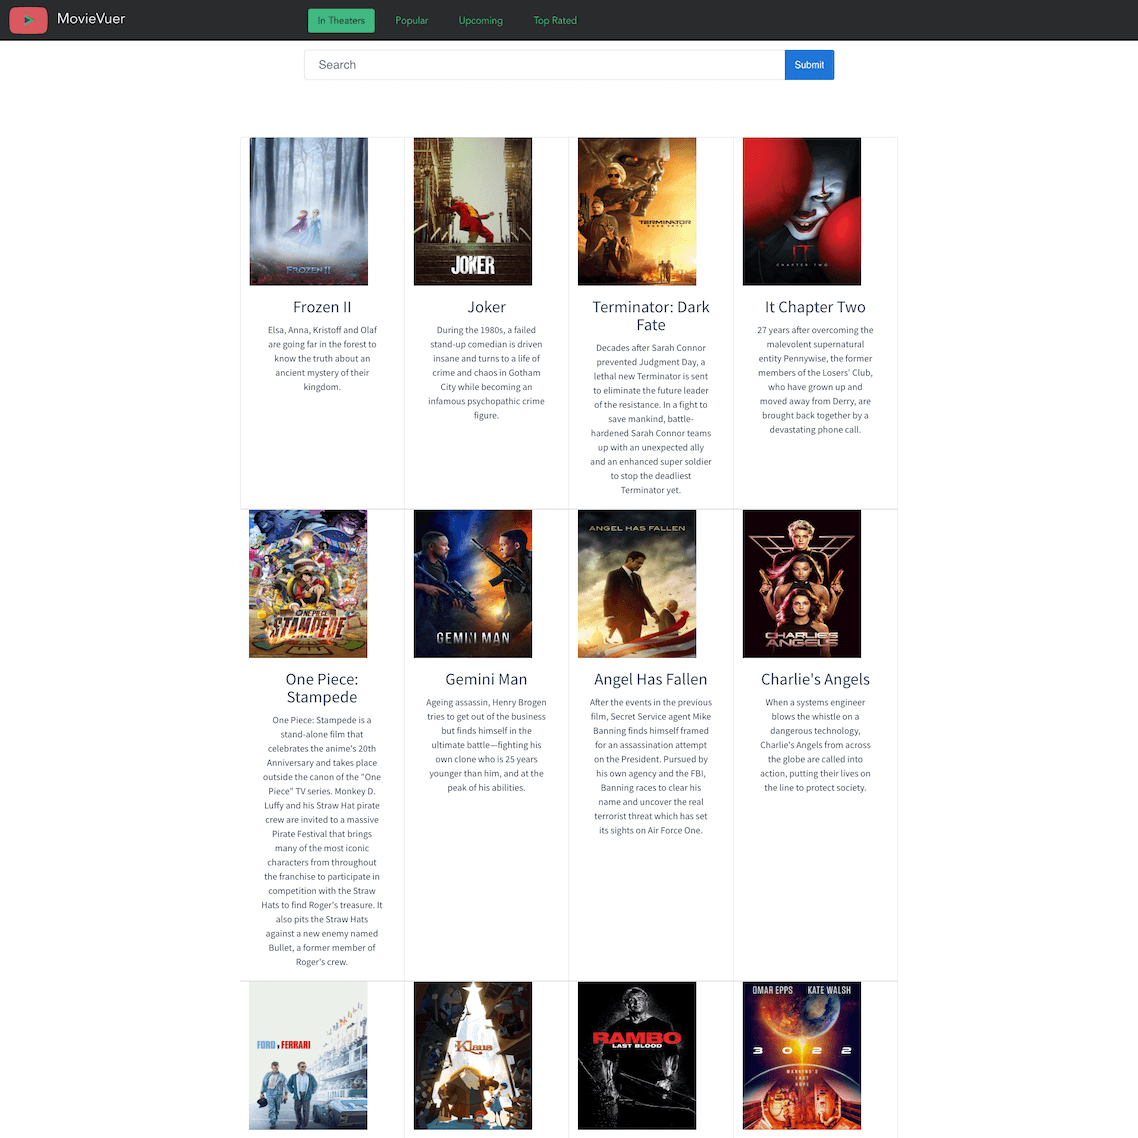Open the 3022 movie poster

coord(802,1055)
